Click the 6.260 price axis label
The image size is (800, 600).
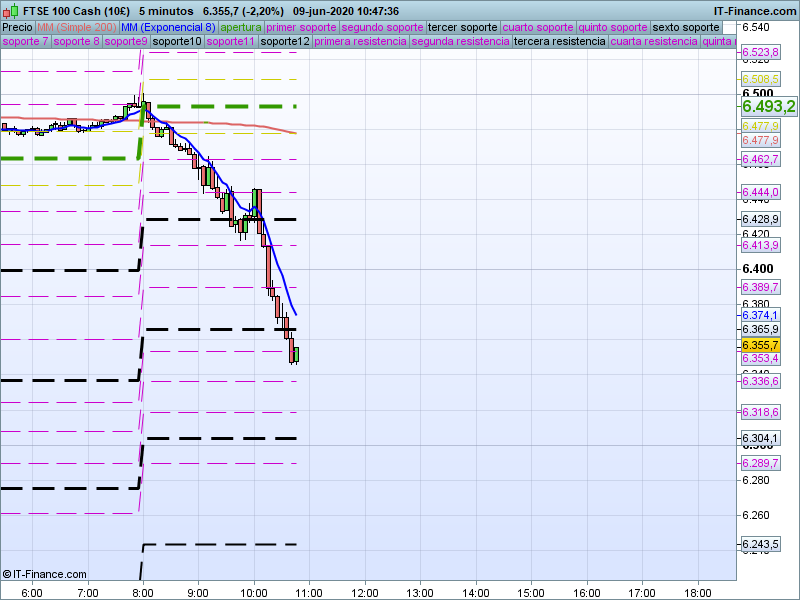tap(756, 515)
